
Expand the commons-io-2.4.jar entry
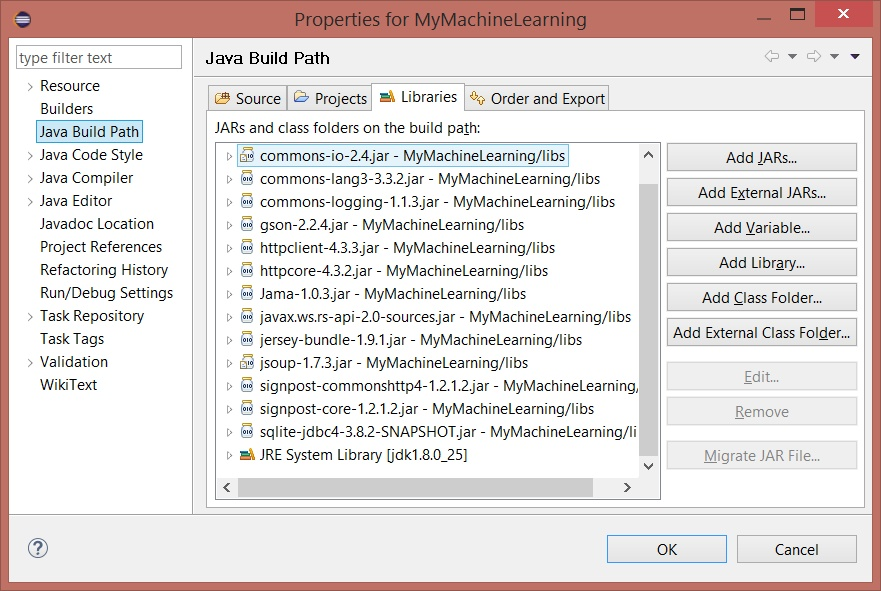(229, 156)
